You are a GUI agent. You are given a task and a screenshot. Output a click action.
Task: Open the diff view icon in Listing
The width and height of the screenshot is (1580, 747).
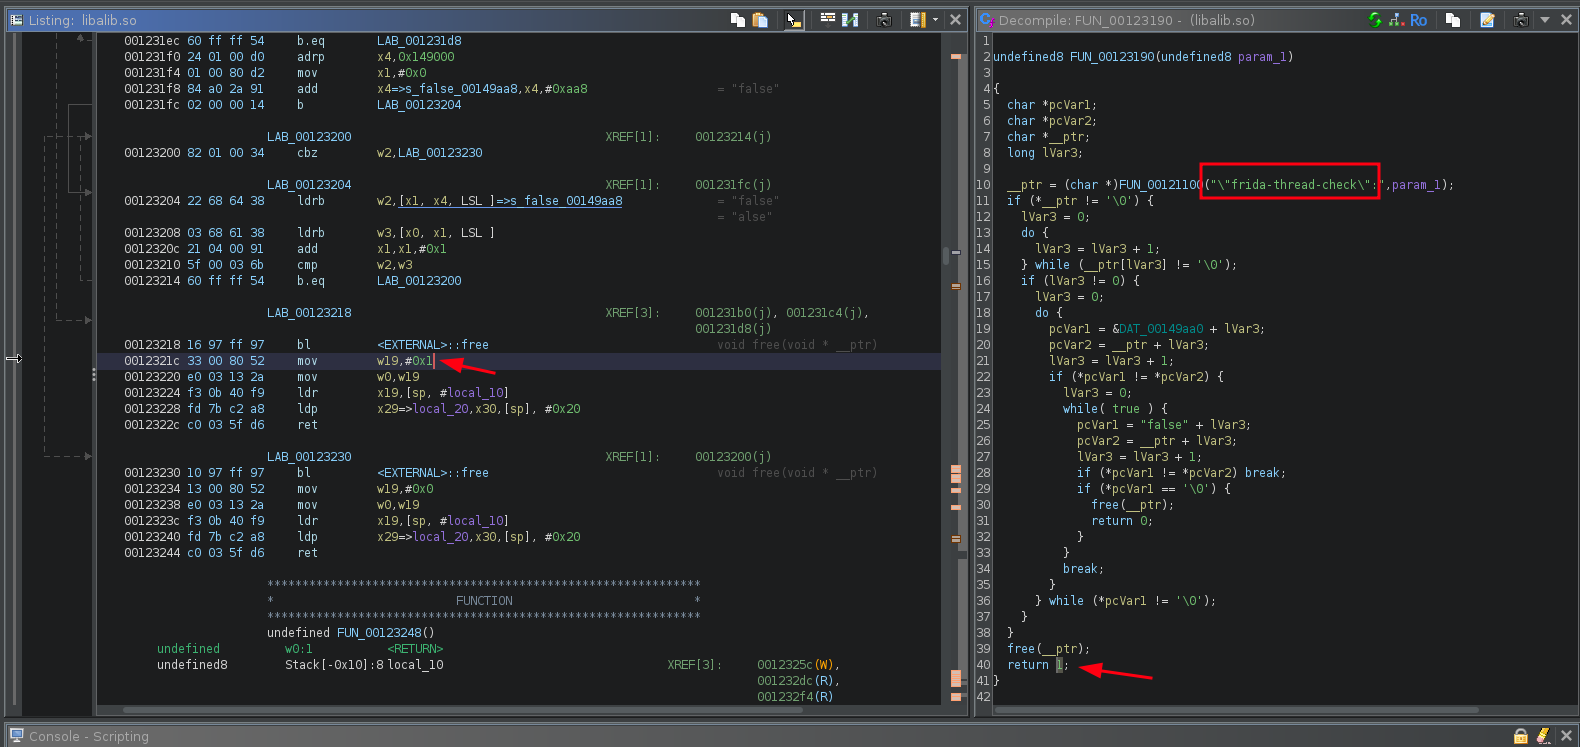[850, 20]
